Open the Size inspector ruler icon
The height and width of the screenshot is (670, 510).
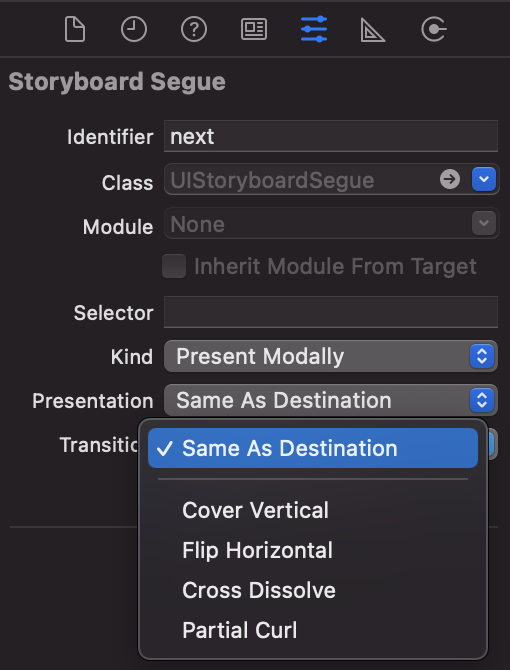pyautogui.click(x=372, y=30)
